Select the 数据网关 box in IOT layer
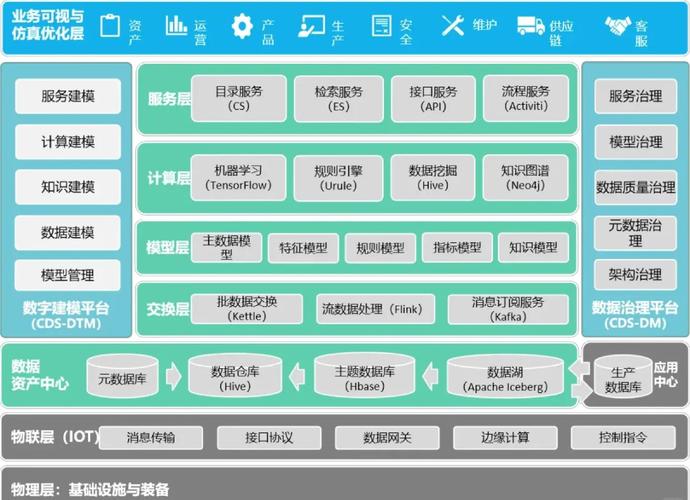Viewport: 690px width, 500px height. [387, 438]
